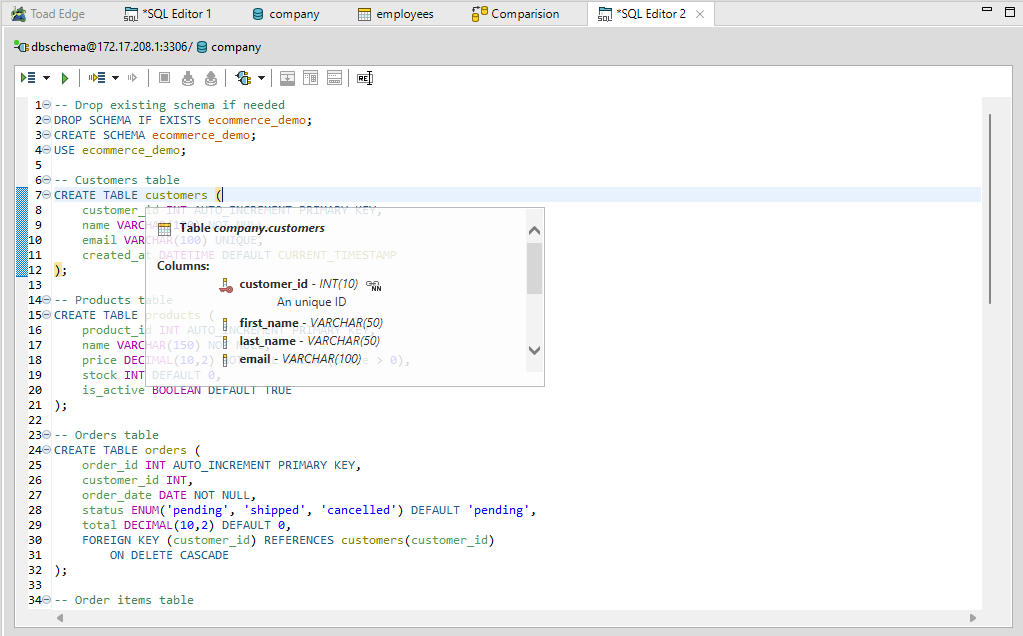Open the step-execute dropdown arrow
This screenshot has height=636, width=1023.
115,78
